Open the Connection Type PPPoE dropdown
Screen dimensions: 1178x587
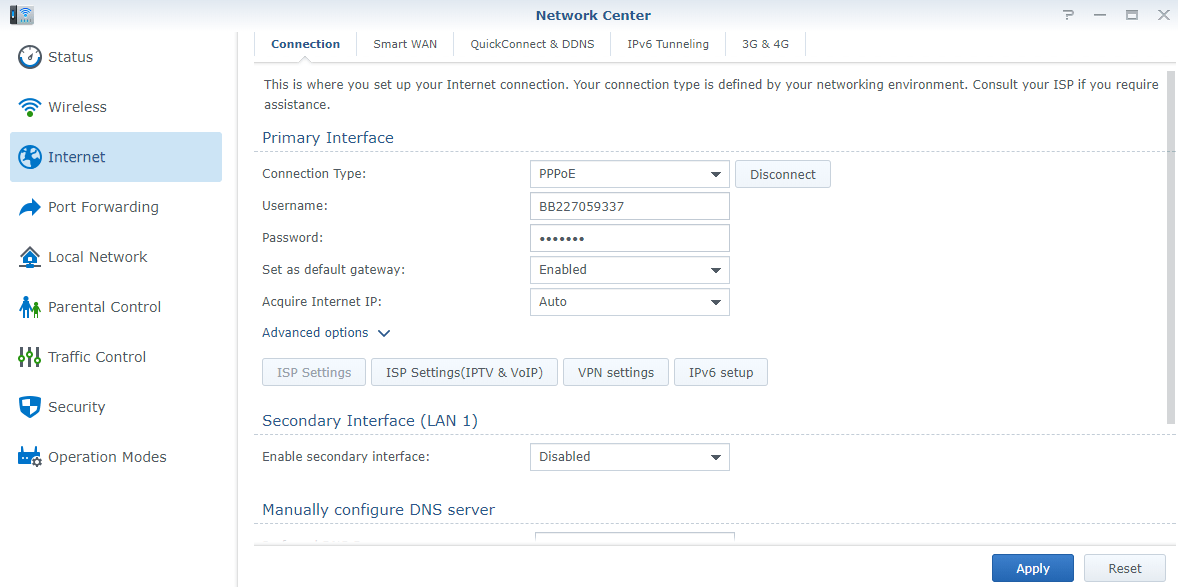(629, 174)
